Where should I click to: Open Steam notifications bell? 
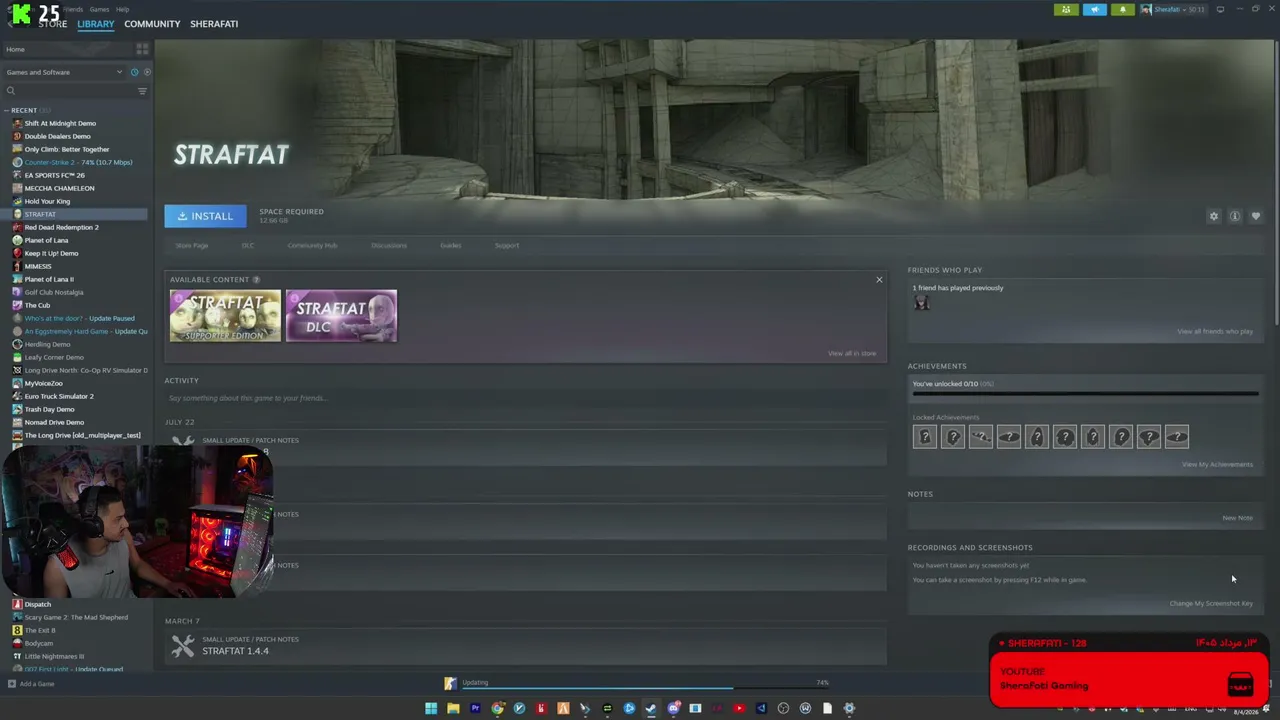click(1122, 9)
